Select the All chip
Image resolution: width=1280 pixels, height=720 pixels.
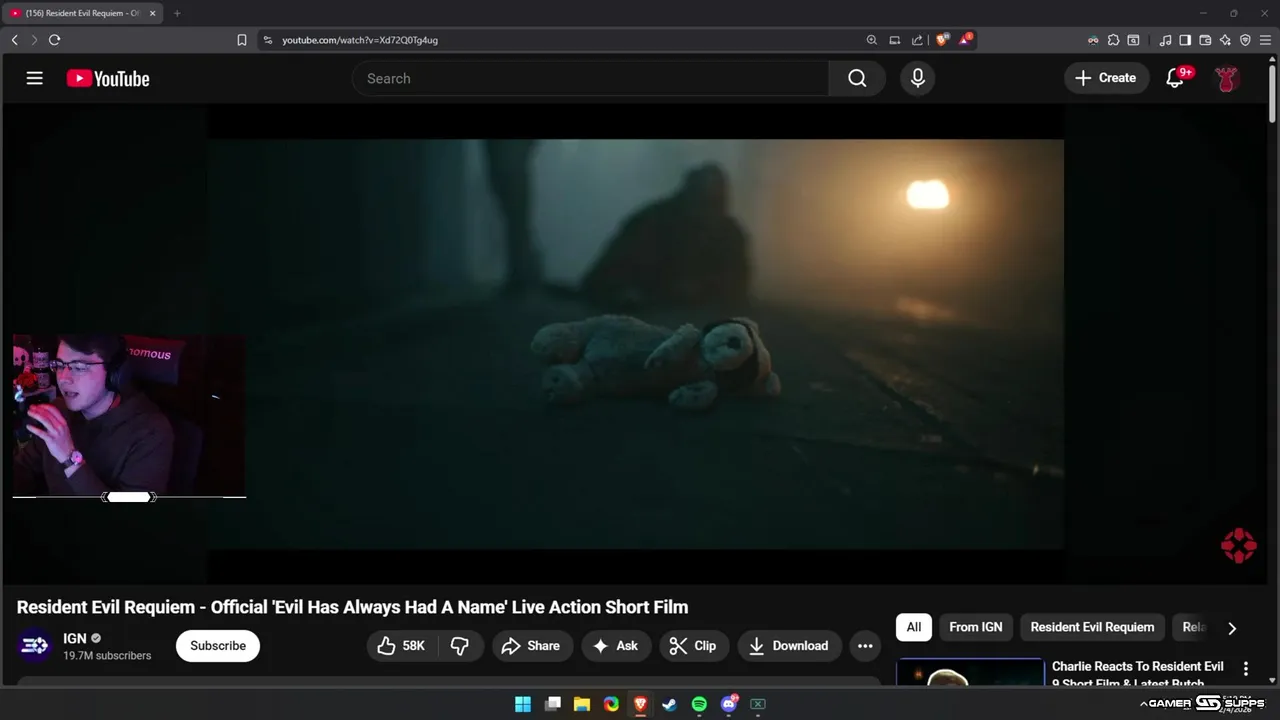[914, 627]
